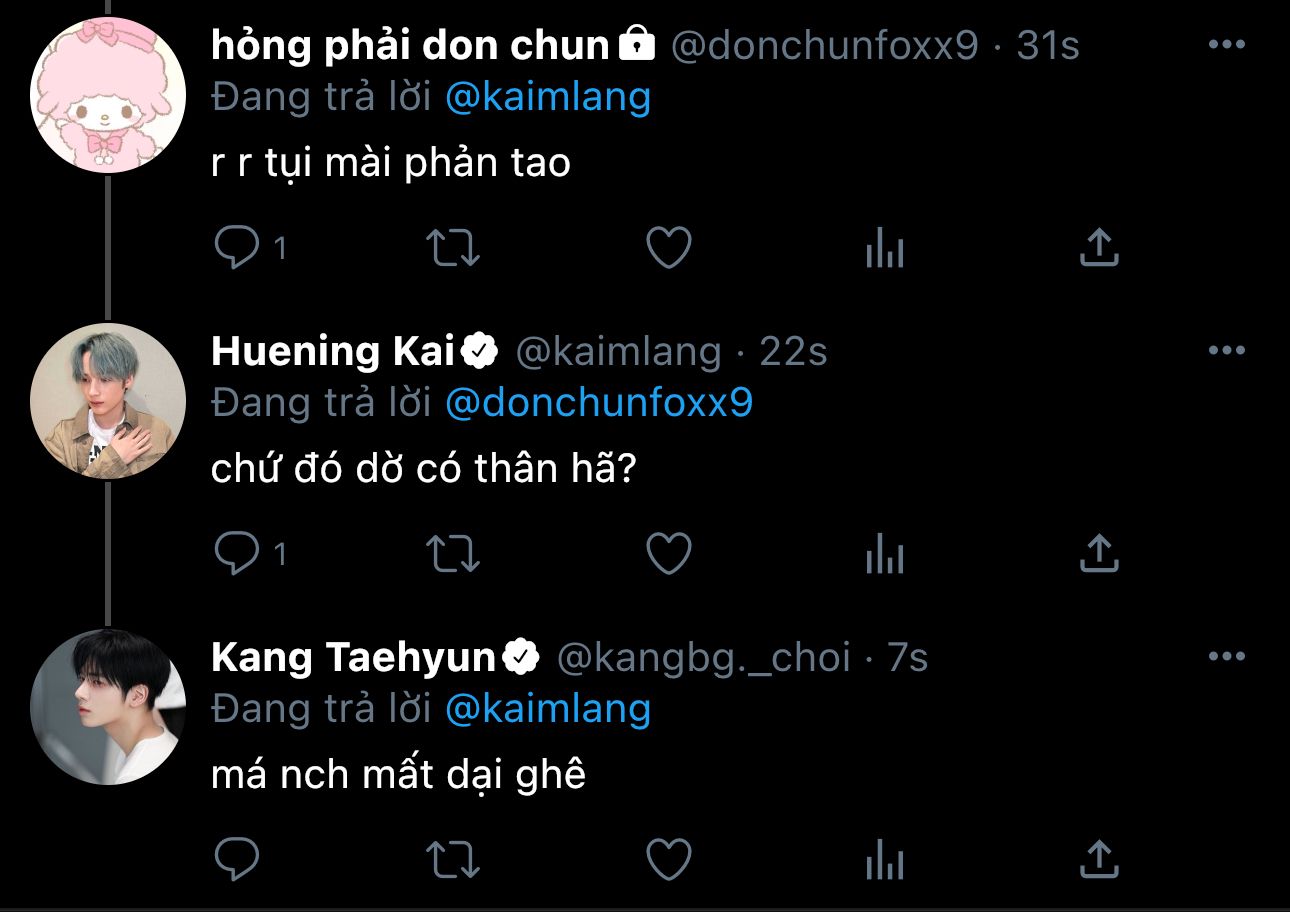The image size is (1290, 912).
Task: Reply to Huening Kai's tweet
Action: coord(237,553)
